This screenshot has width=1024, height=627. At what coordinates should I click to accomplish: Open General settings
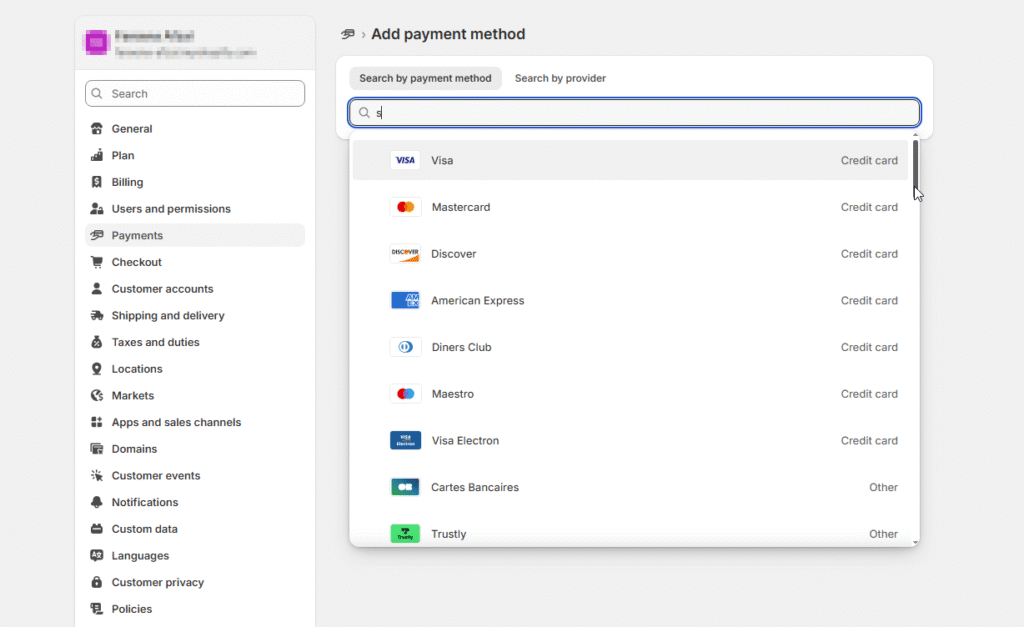[195, 129]
